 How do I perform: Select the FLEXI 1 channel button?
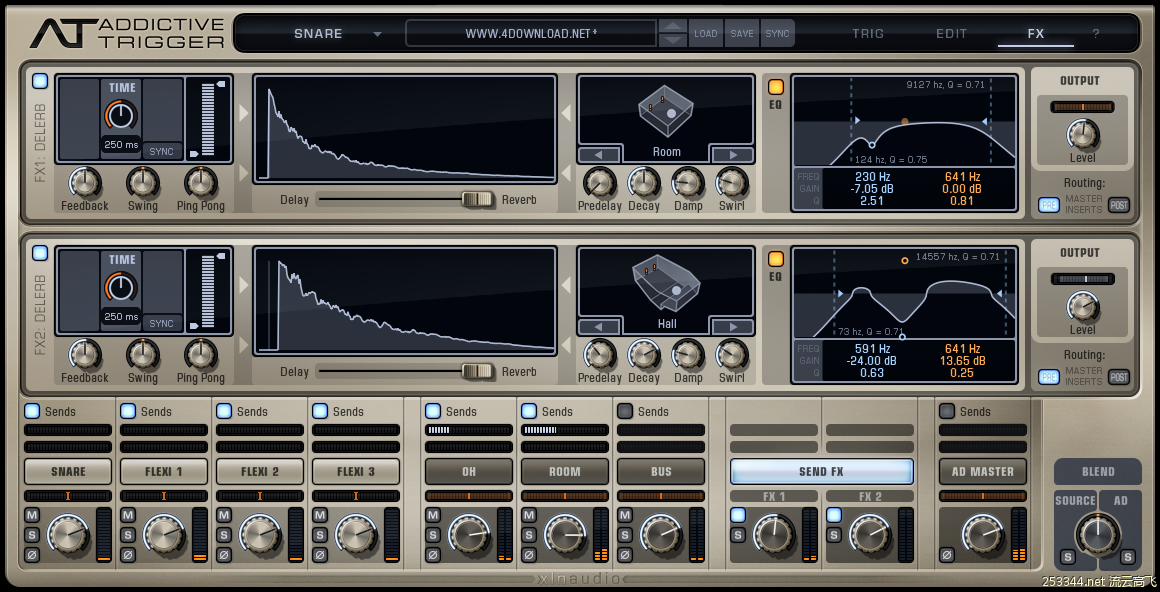[163, 471]
